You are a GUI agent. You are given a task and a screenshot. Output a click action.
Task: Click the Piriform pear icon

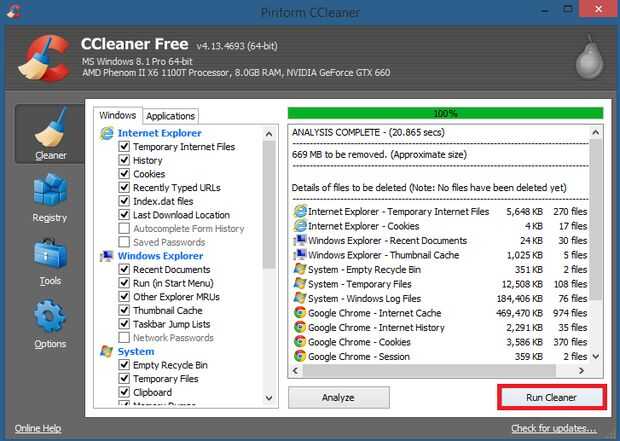589,58
